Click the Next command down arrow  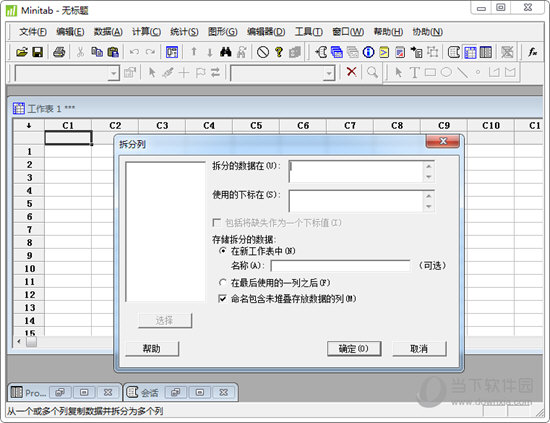point(210,52)
